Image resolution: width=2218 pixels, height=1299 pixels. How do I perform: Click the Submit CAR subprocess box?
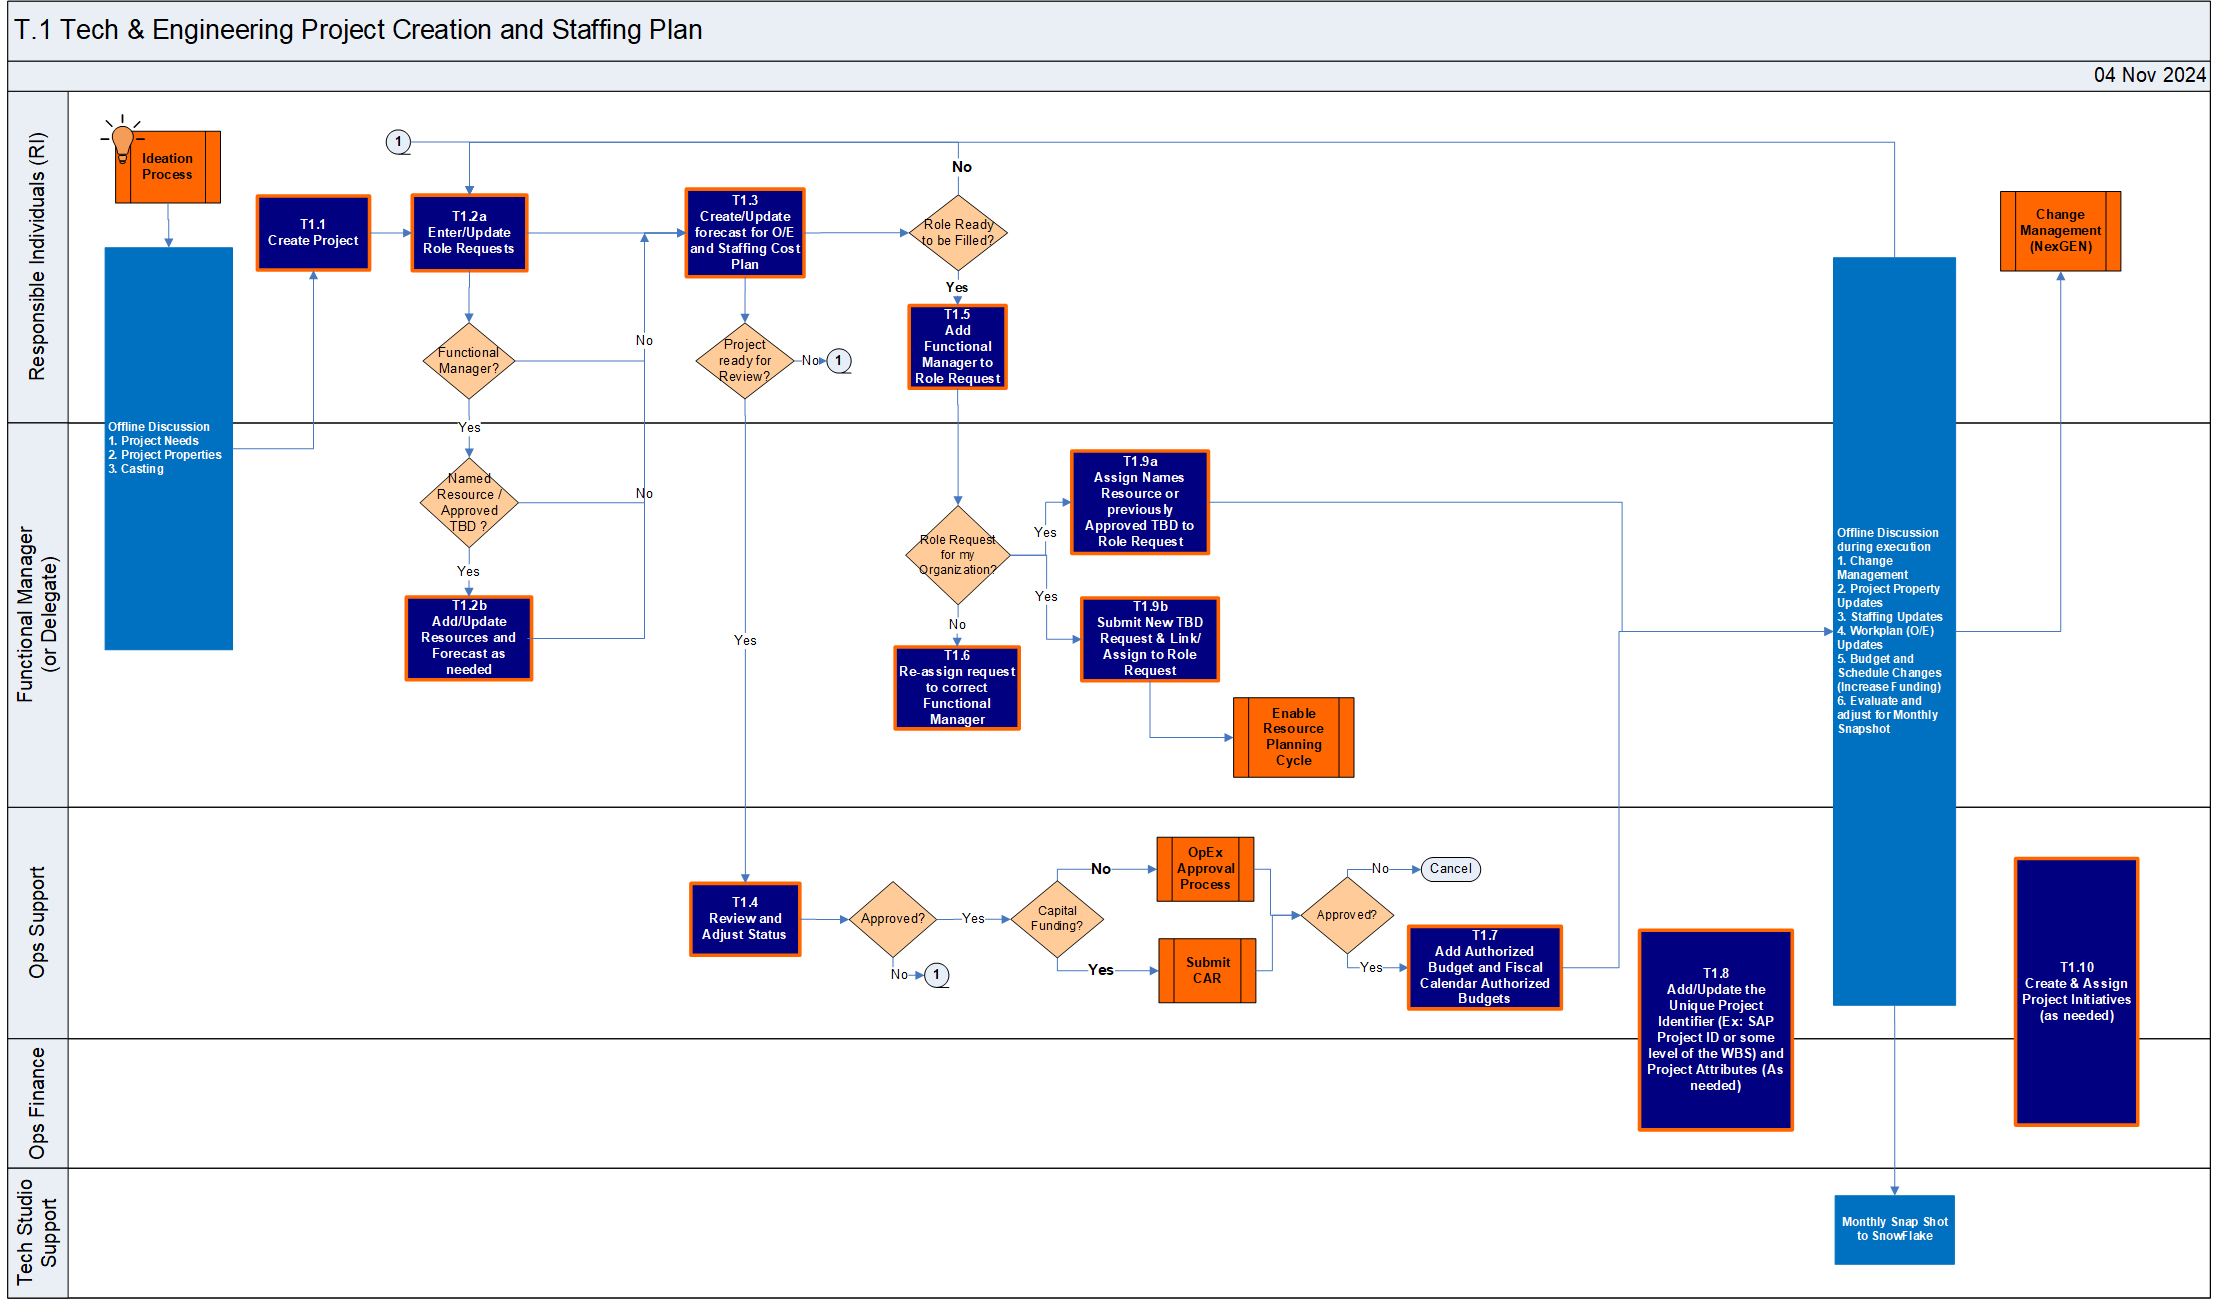point(1207,970)
